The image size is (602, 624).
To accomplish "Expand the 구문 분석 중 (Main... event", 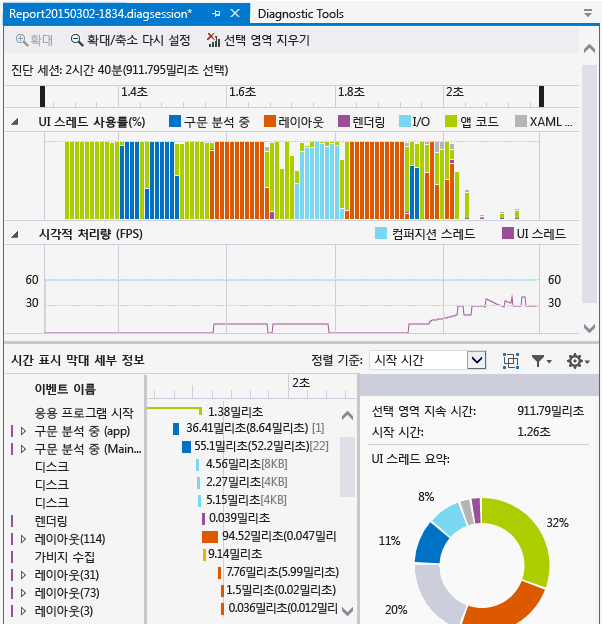I will [x=23, y=449].
